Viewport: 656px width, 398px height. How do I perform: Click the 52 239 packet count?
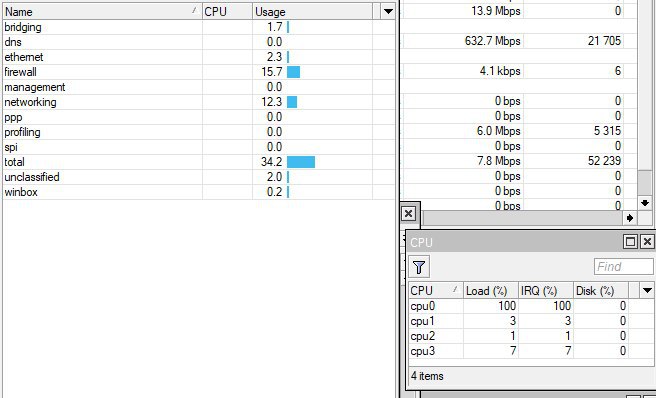coord(604,161)
